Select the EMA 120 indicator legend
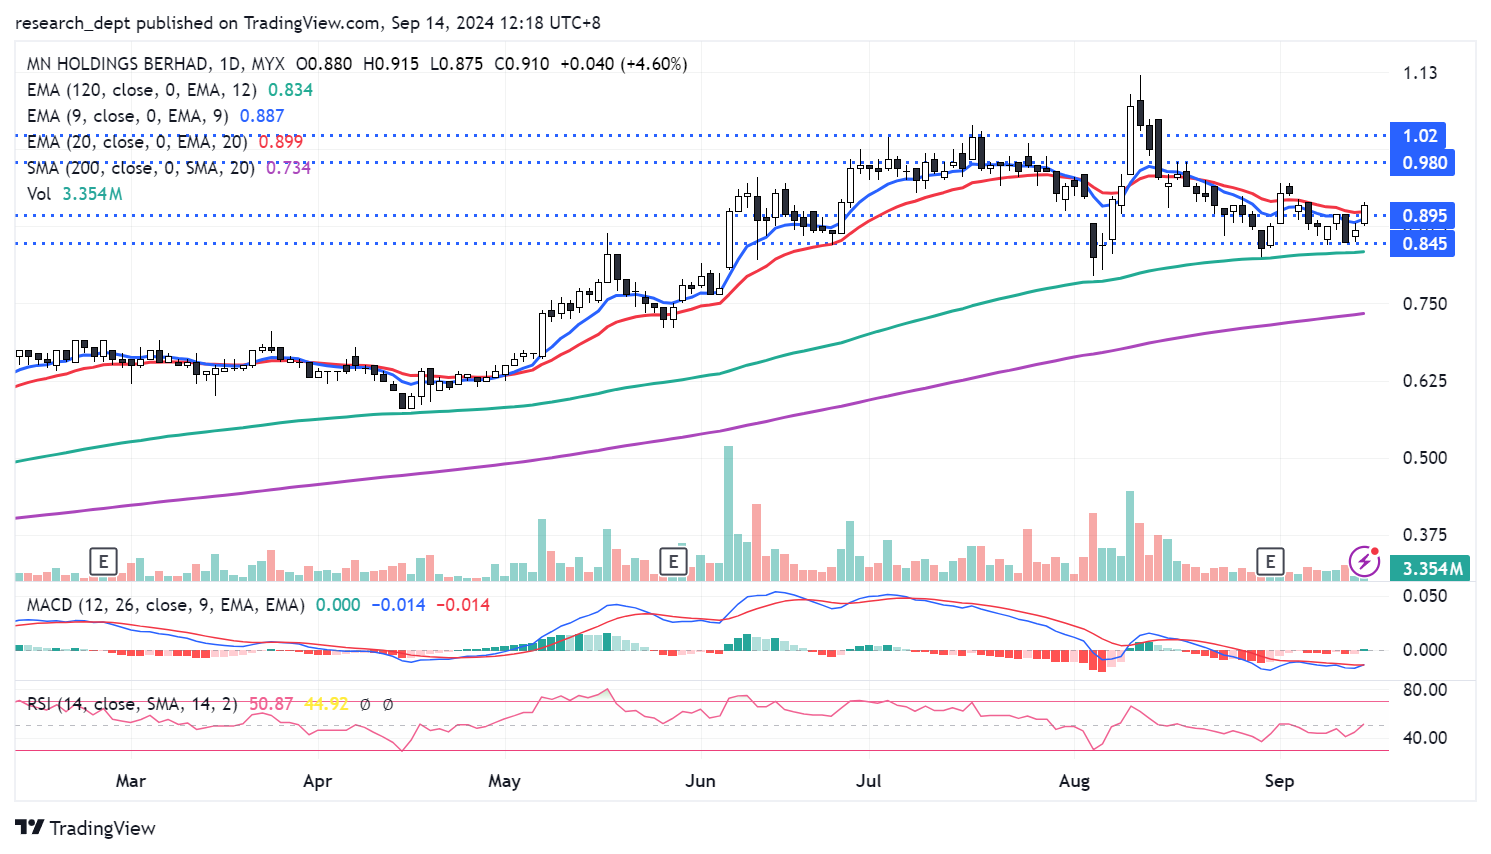 tap(140, 90)
